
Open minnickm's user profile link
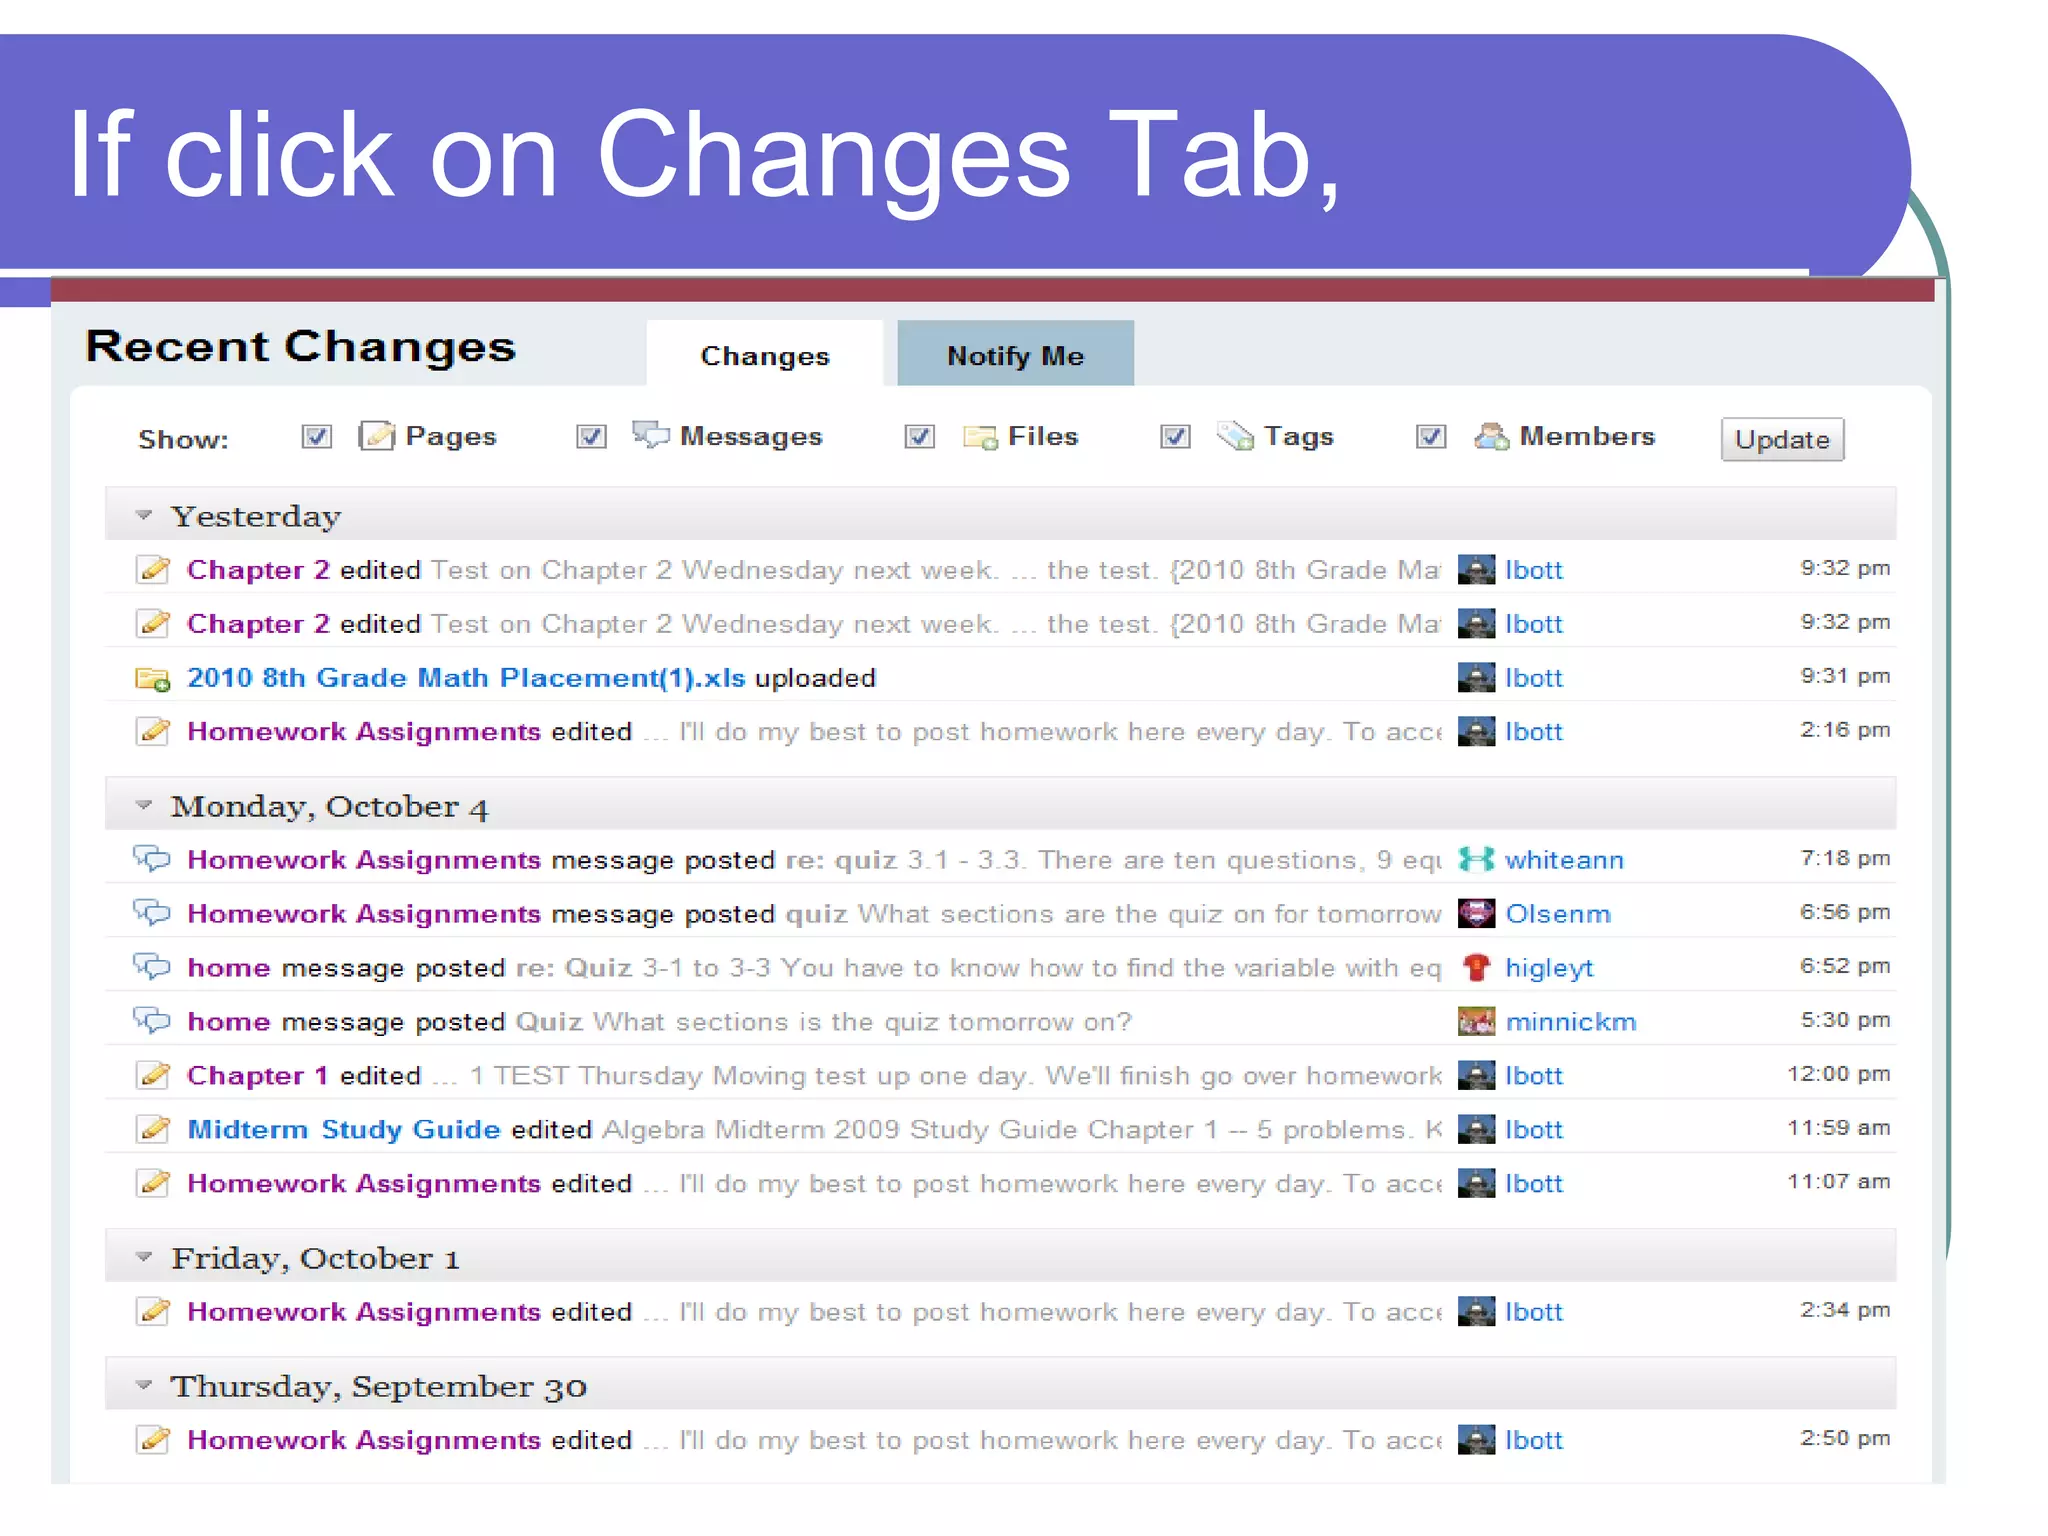coord(1571,1022)
